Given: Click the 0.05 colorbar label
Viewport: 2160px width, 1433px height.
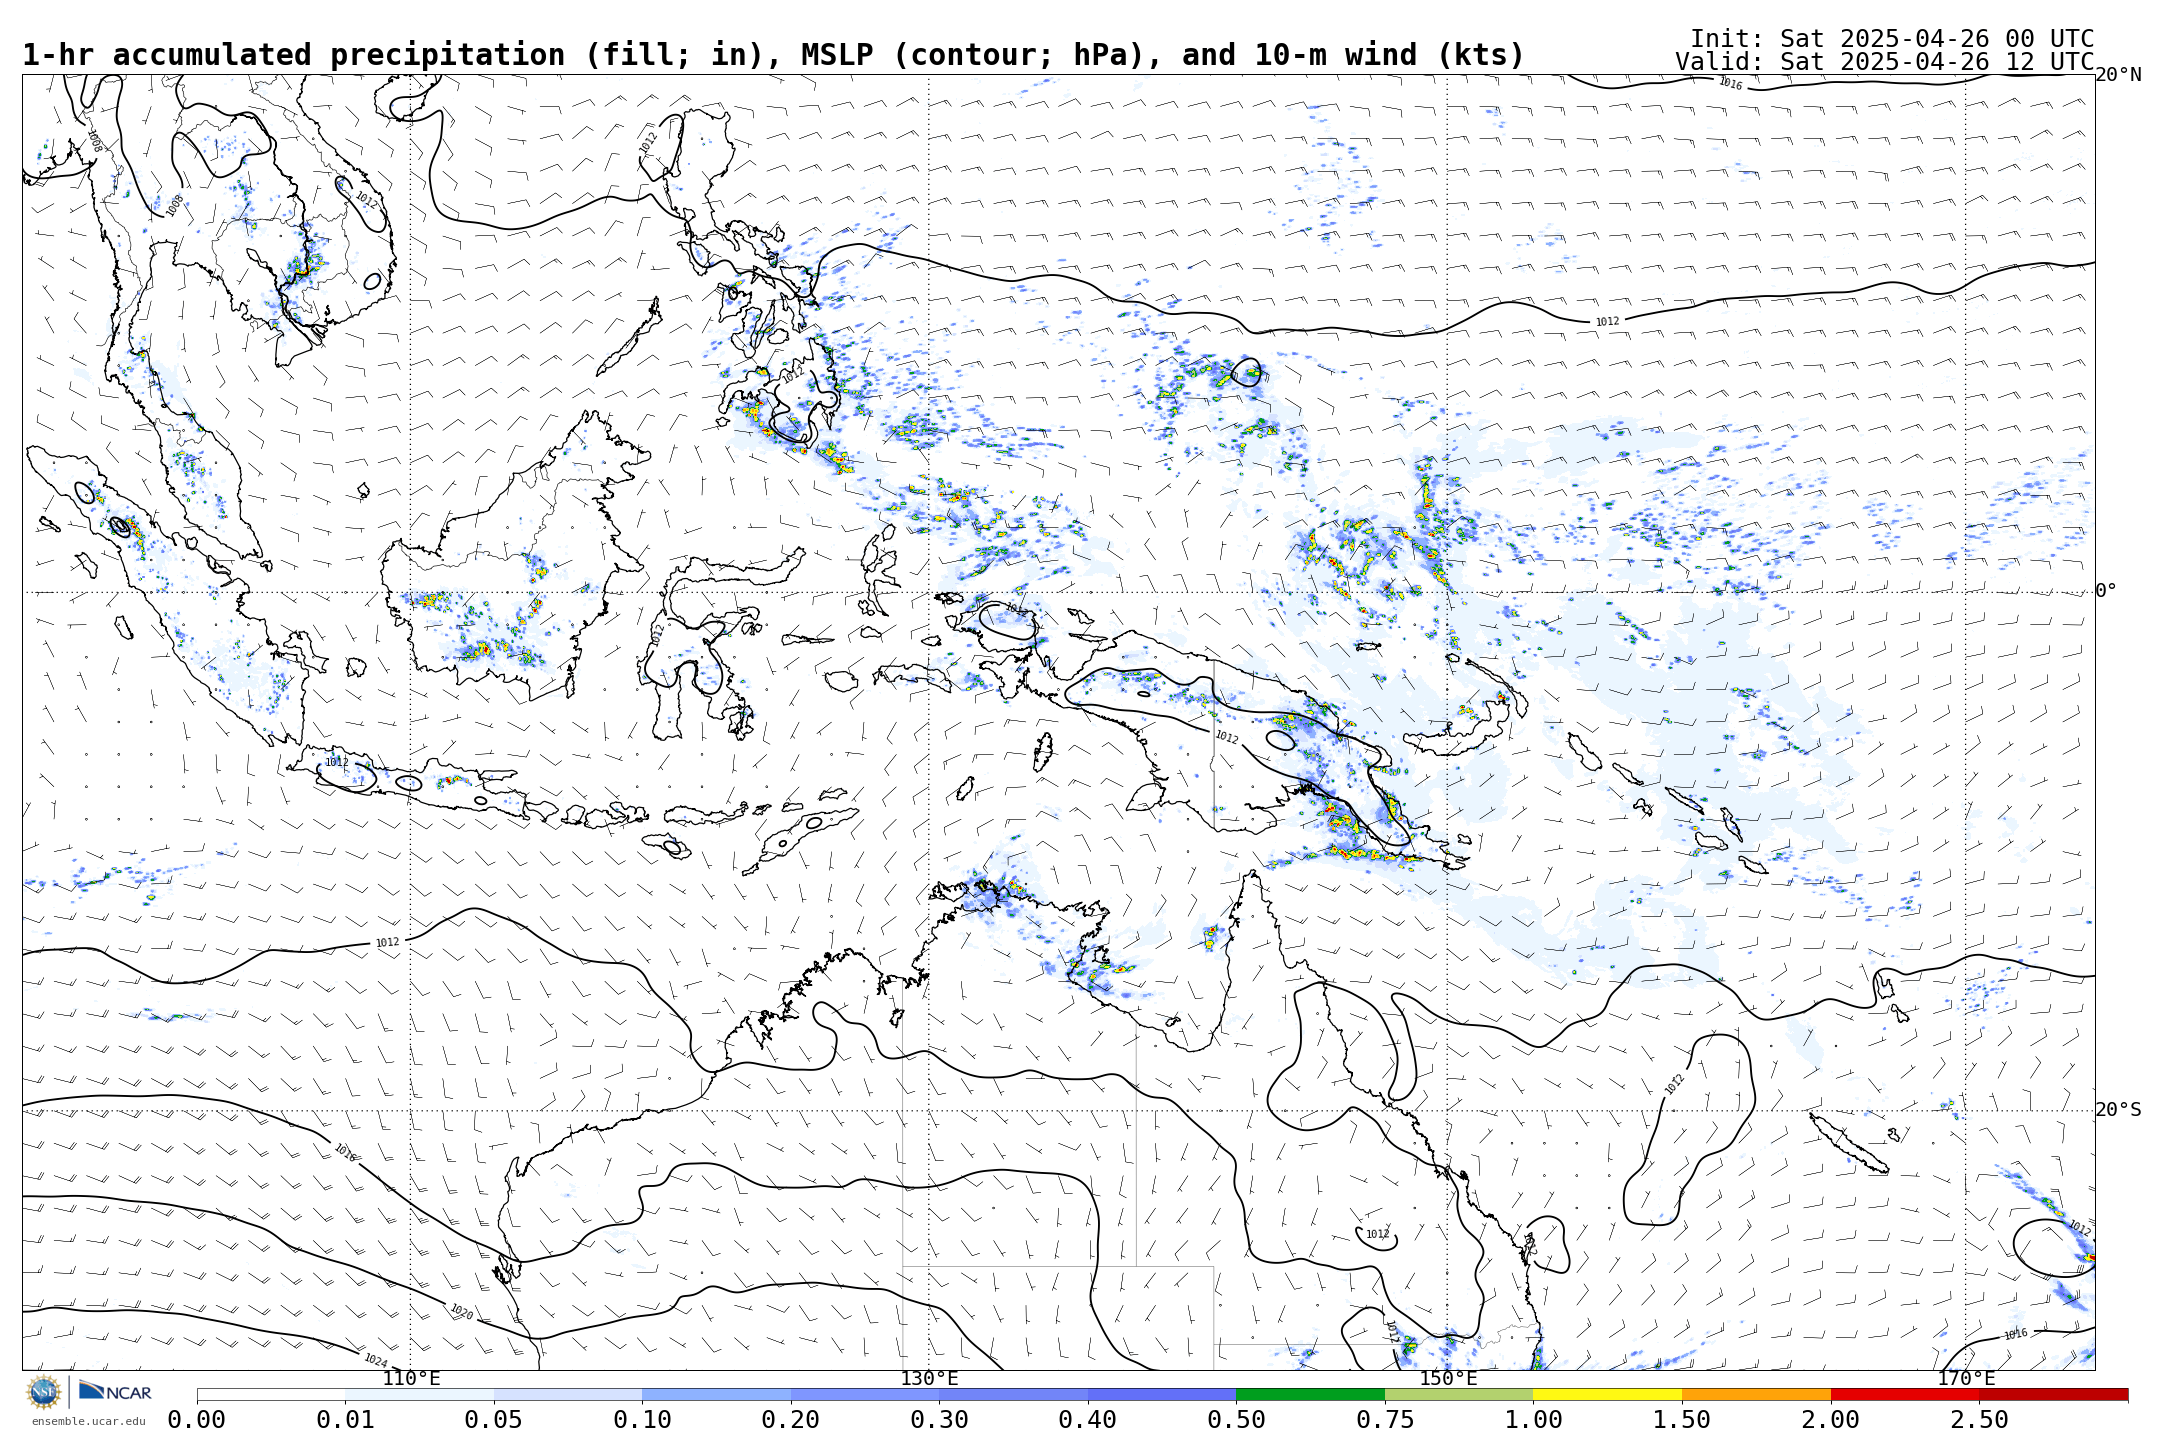Looking at the screenshot, I should [494, 1420].
